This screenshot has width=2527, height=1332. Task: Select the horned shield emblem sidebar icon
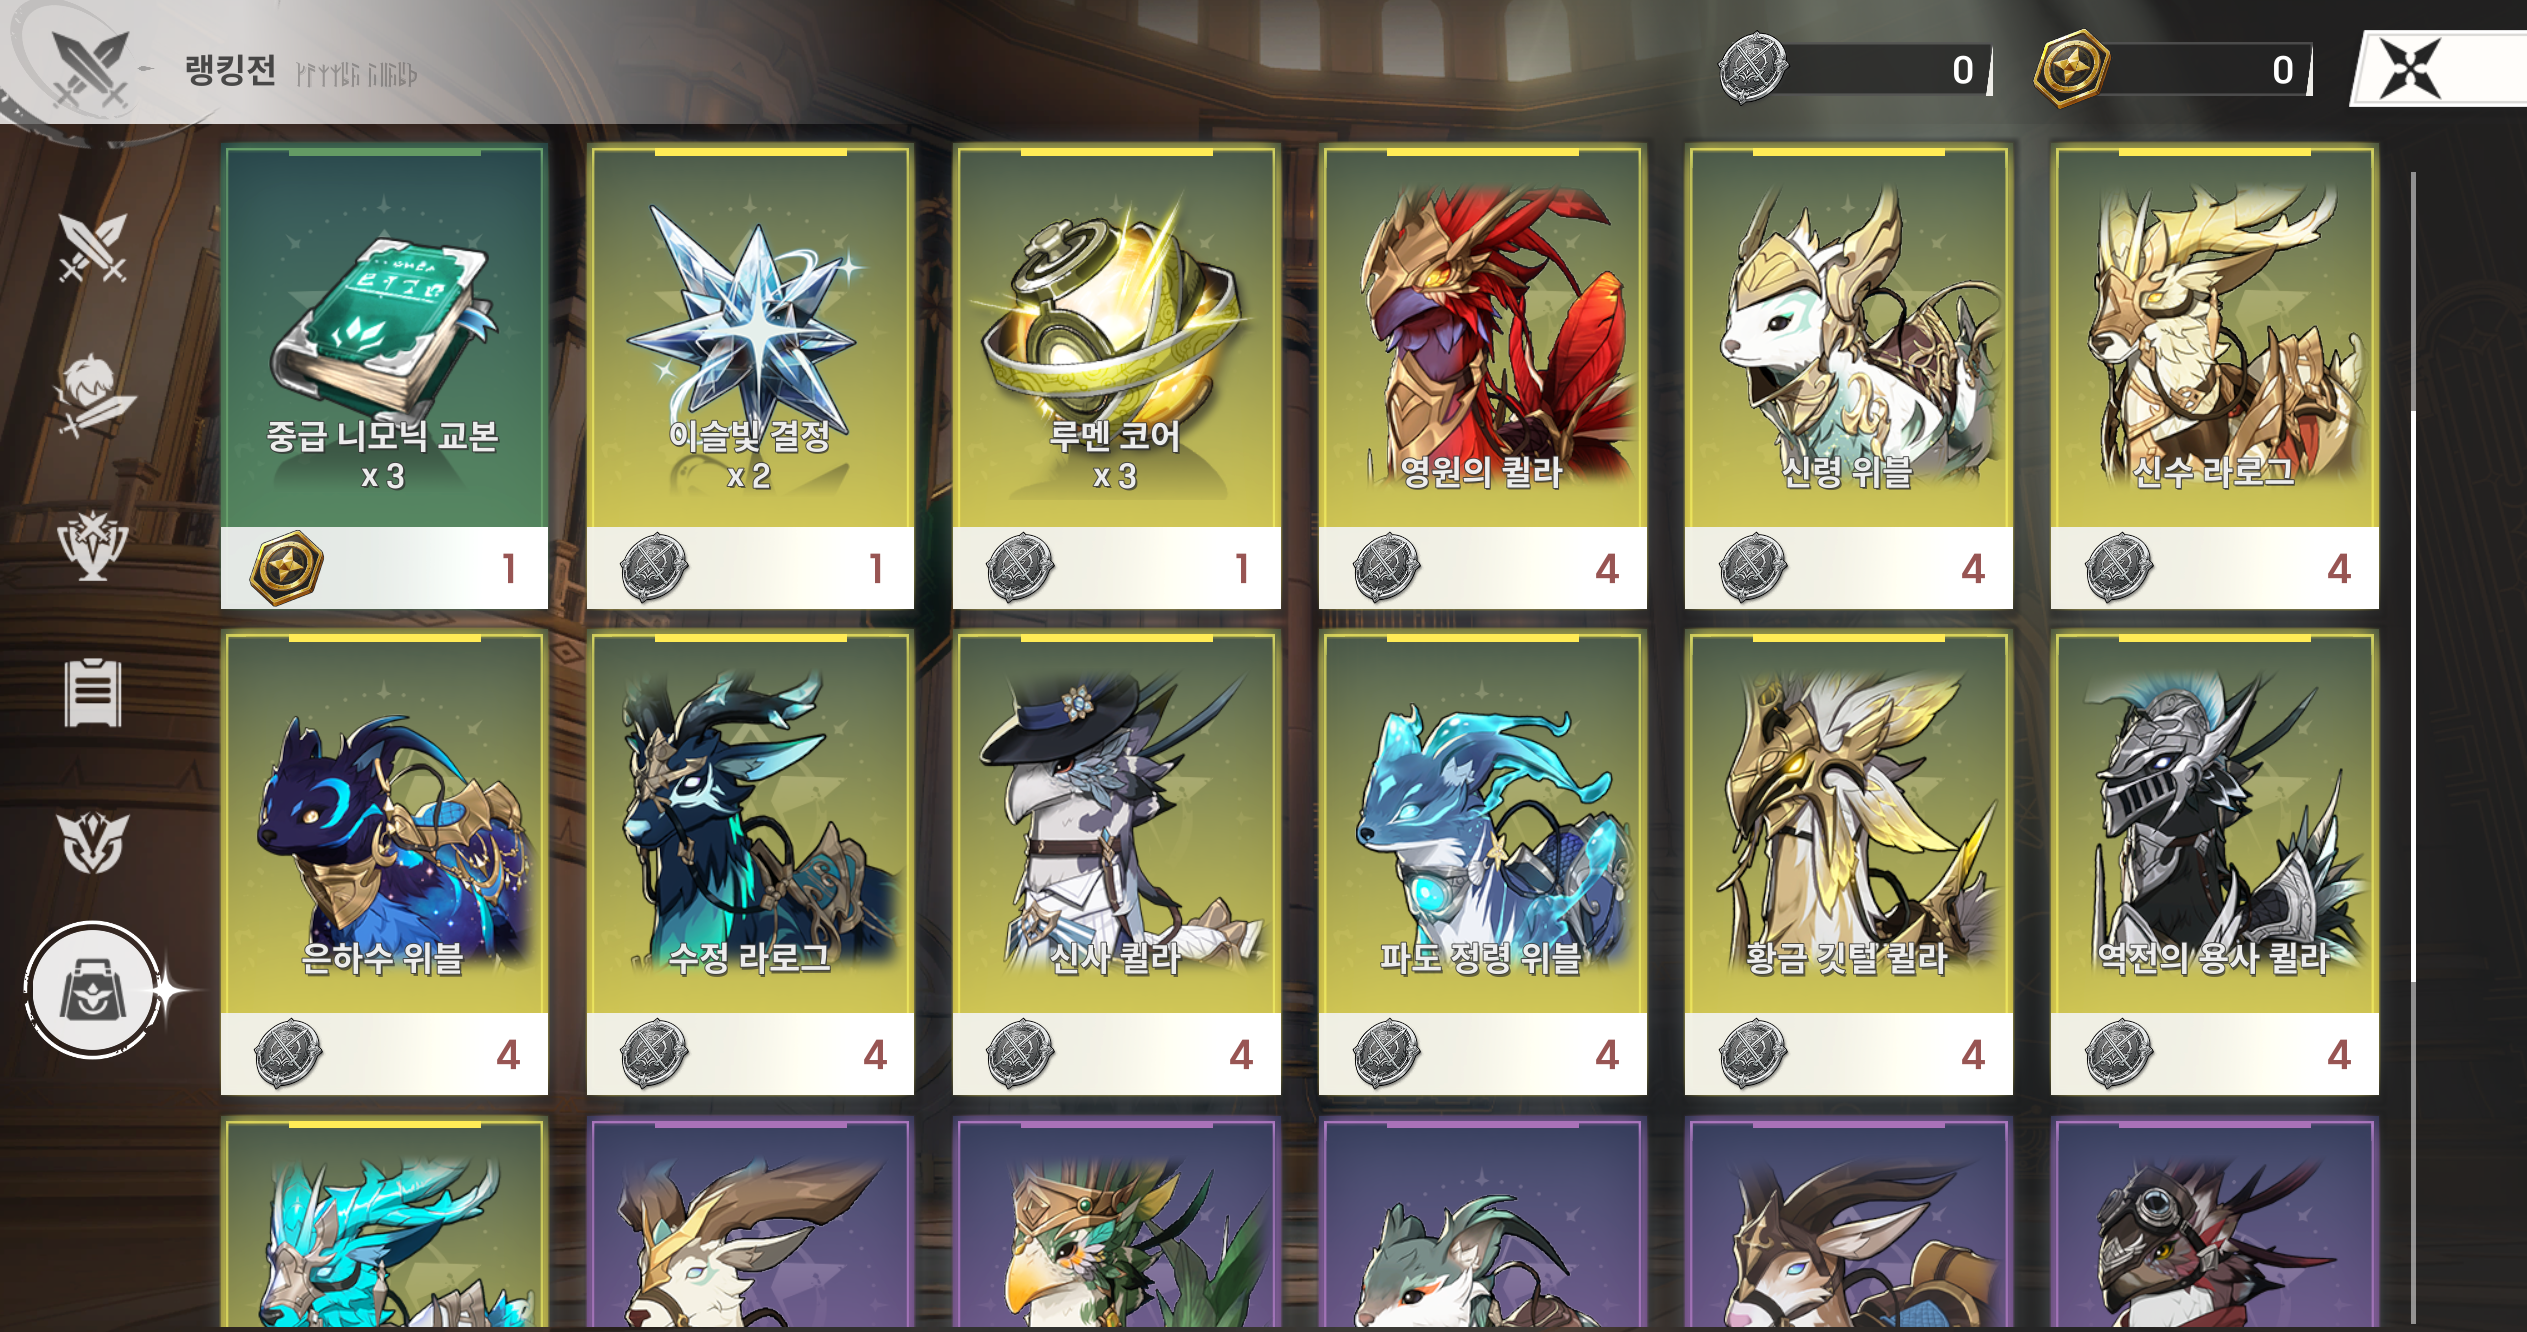click(x=93, y=842)
